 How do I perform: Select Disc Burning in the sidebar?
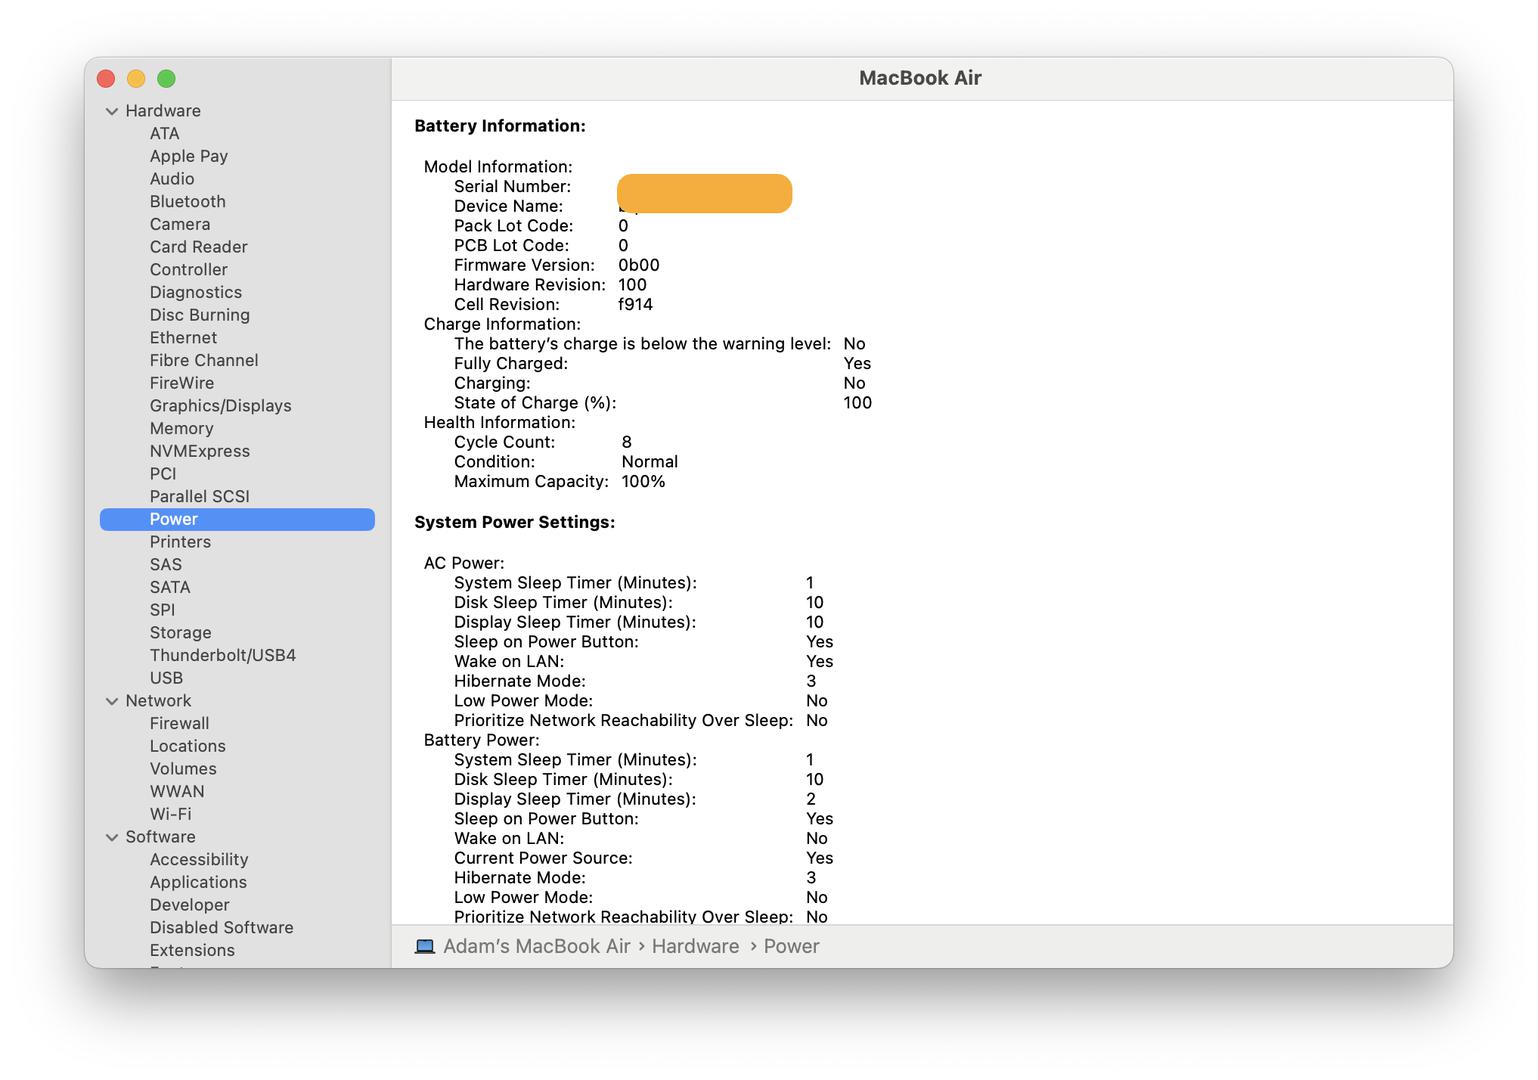tap(200, 315)
